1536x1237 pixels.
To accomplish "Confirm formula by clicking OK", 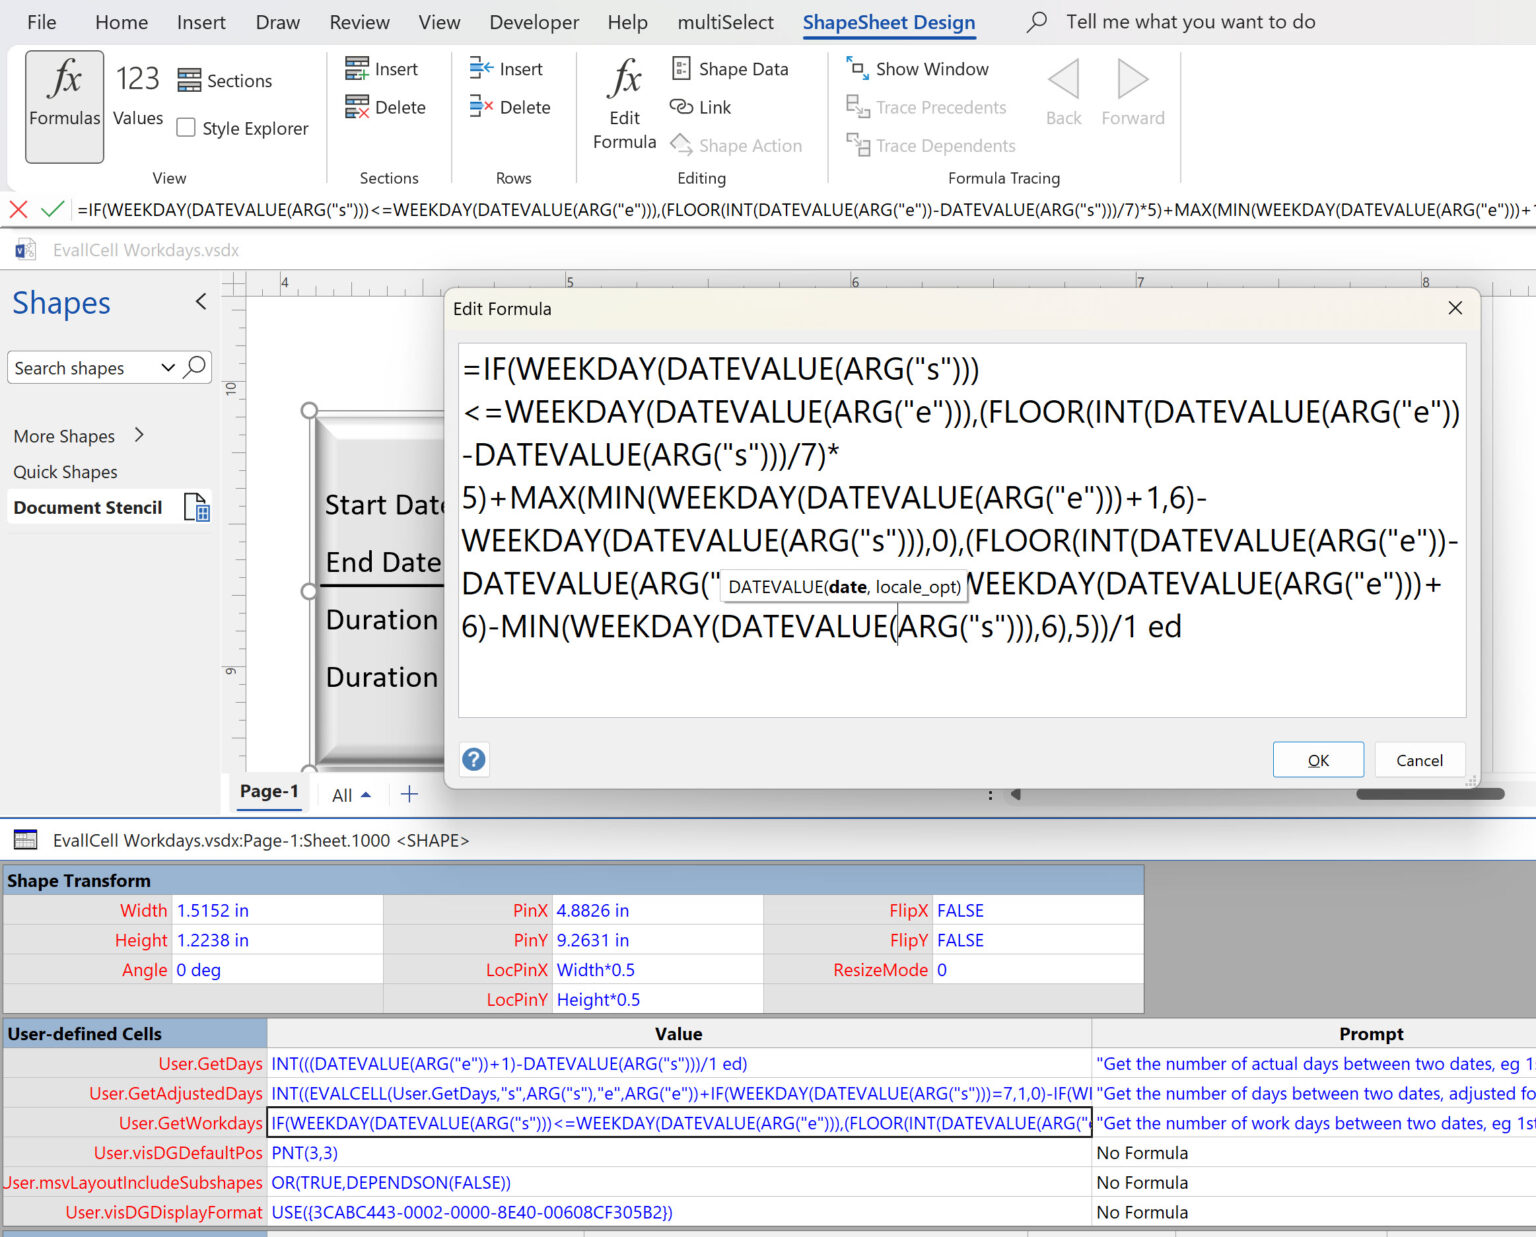I will (x=1318, y=759).
